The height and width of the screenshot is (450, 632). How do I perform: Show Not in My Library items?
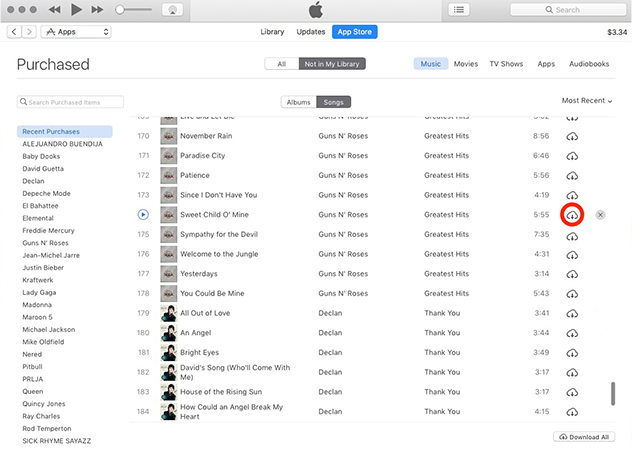coord(332,64)
